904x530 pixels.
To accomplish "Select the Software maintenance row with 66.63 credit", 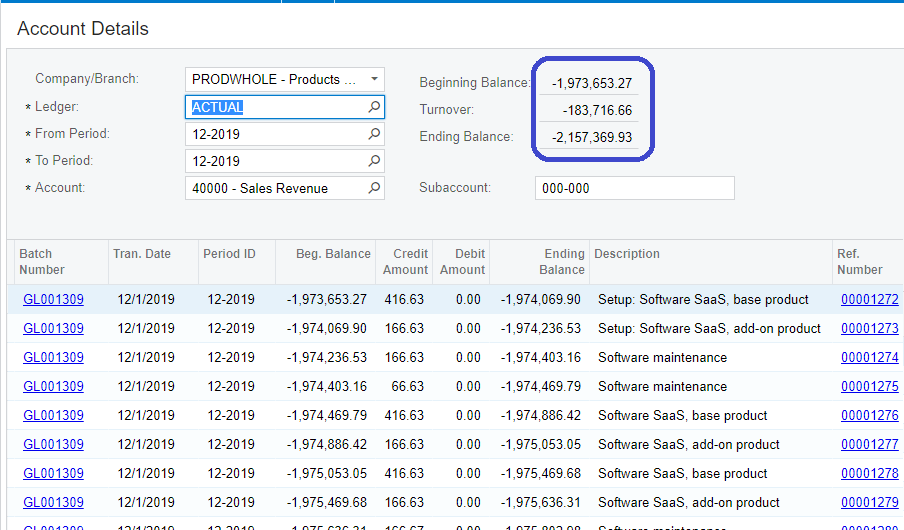I will (455, 386).
